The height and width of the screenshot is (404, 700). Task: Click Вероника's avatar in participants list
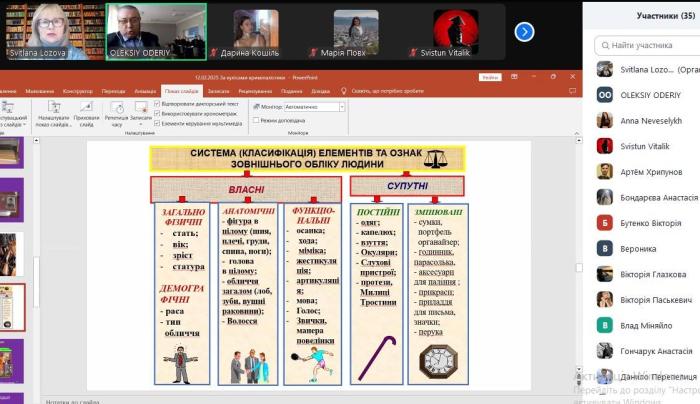[605, 248]
